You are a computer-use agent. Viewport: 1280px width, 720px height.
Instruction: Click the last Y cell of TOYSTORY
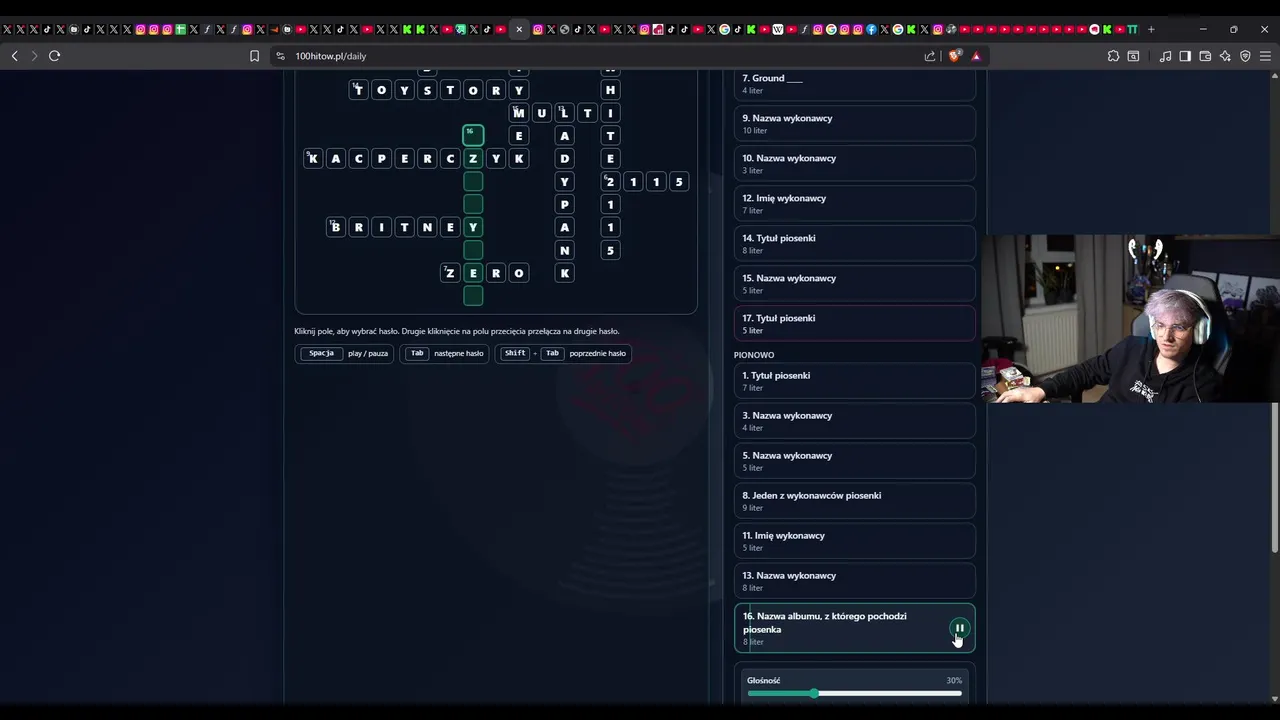pos(519,90)
